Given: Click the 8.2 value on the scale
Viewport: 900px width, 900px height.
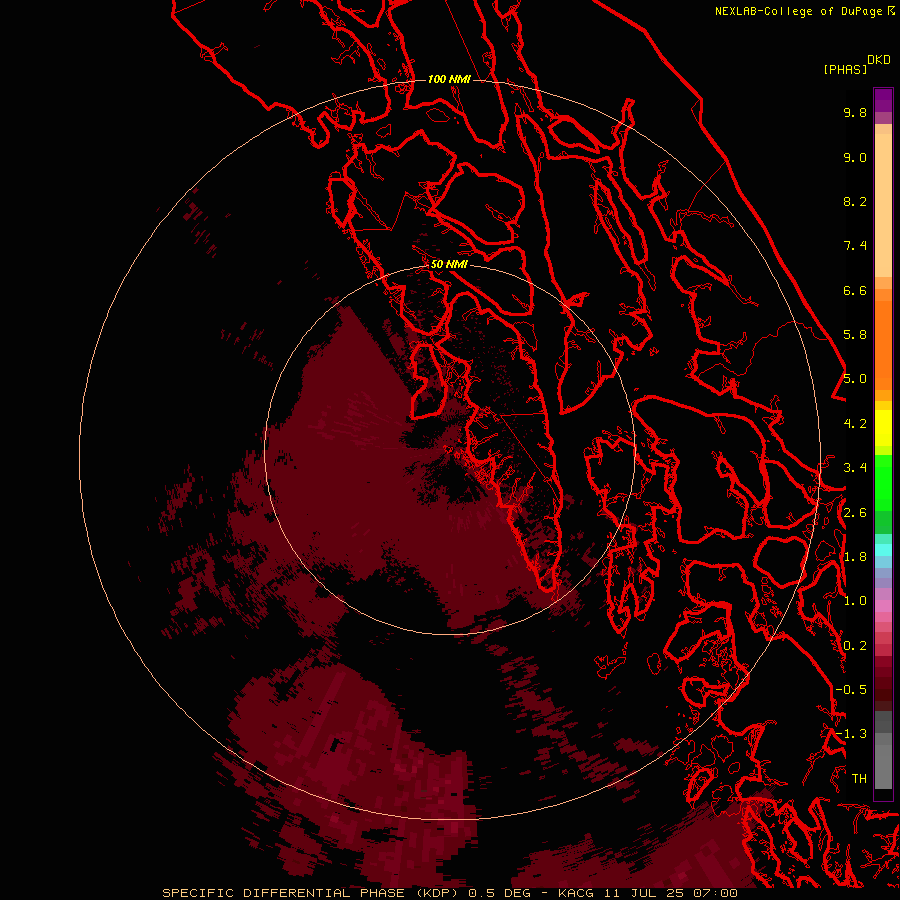Looking at the screenshot, I should coord(855,201).
